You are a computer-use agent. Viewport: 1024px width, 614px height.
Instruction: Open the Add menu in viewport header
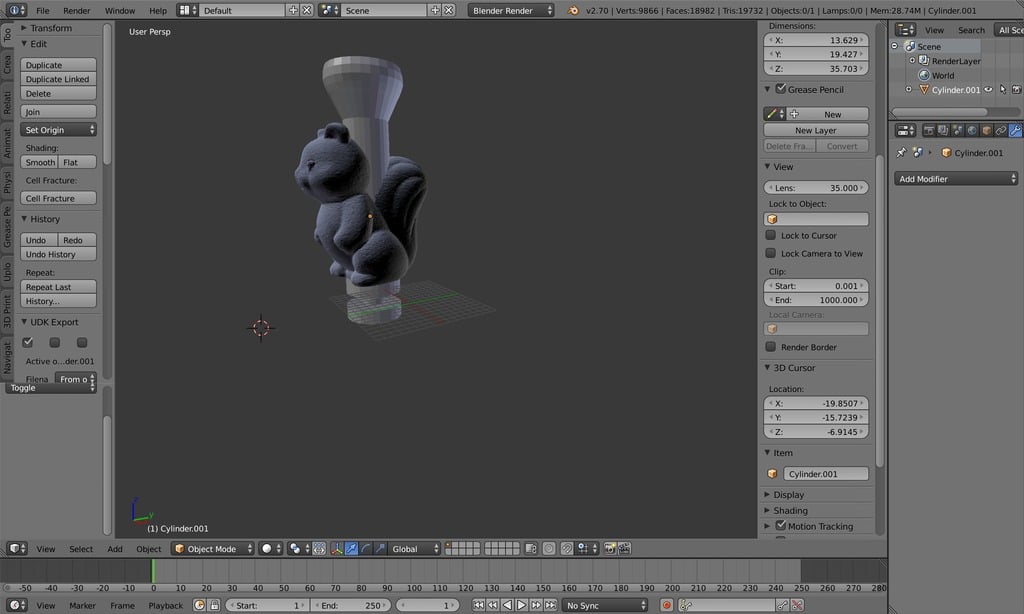(x=115, y=549)
